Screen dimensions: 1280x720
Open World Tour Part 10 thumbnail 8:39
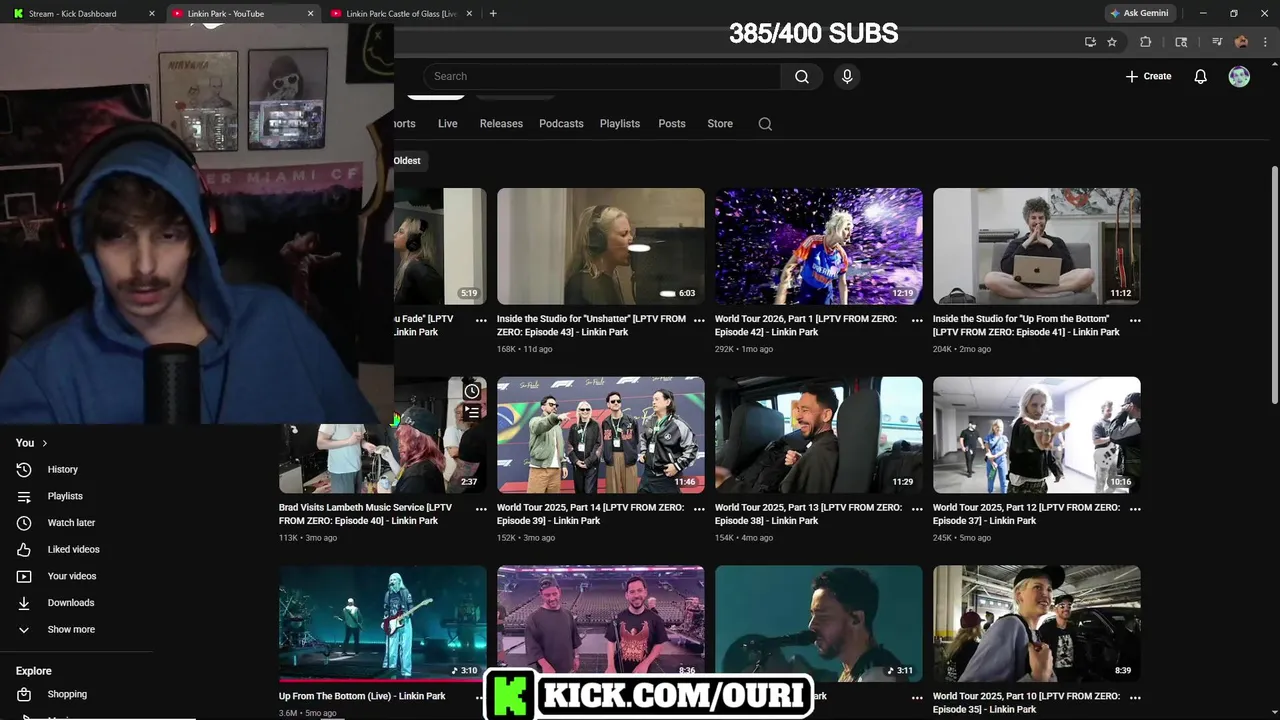tap(1037, 624)
